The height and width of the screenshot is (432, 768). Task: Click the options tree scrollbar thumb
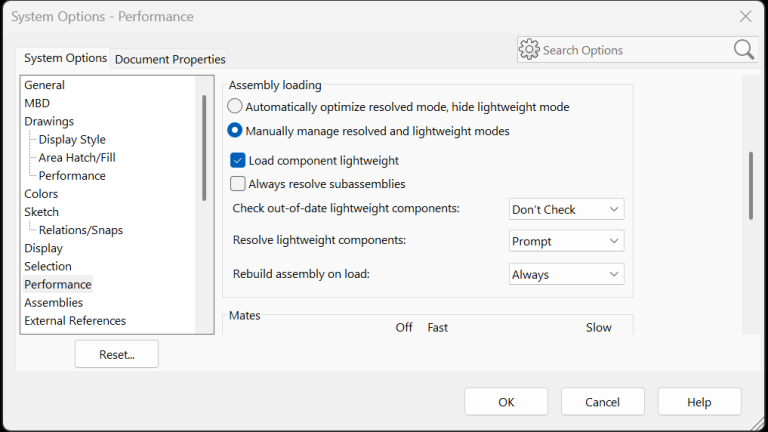(204, 147)
